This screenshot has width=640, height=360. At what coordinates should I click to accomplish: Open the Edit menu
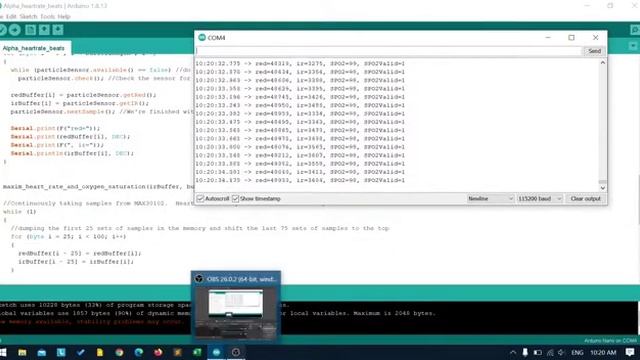click(x=11, y=16)
